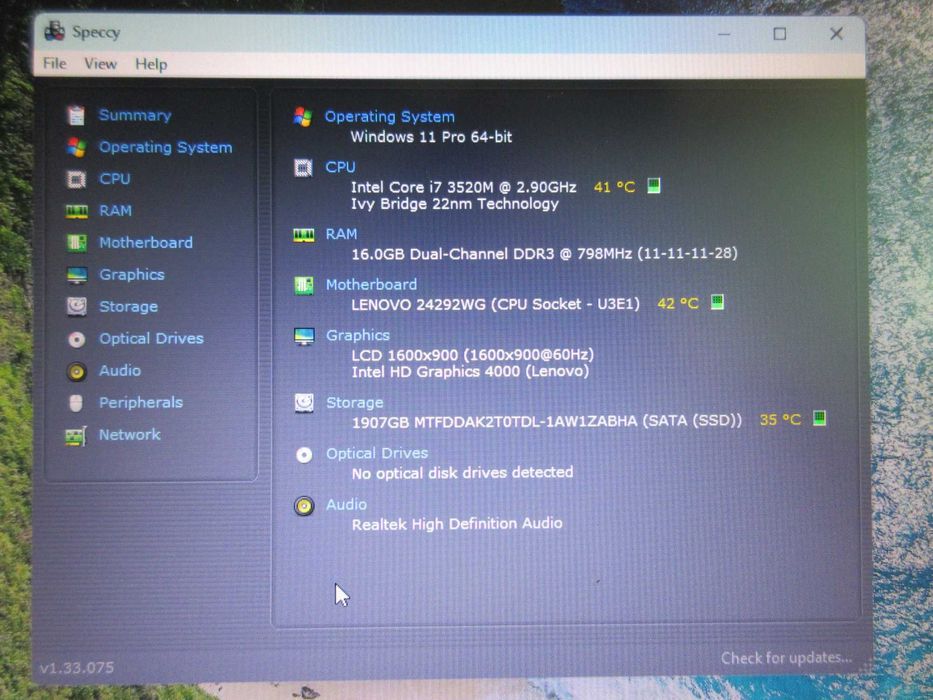The image size is (933, 700).
Task: Click the Audio heading link in summary
Action: tap(346, 505)
